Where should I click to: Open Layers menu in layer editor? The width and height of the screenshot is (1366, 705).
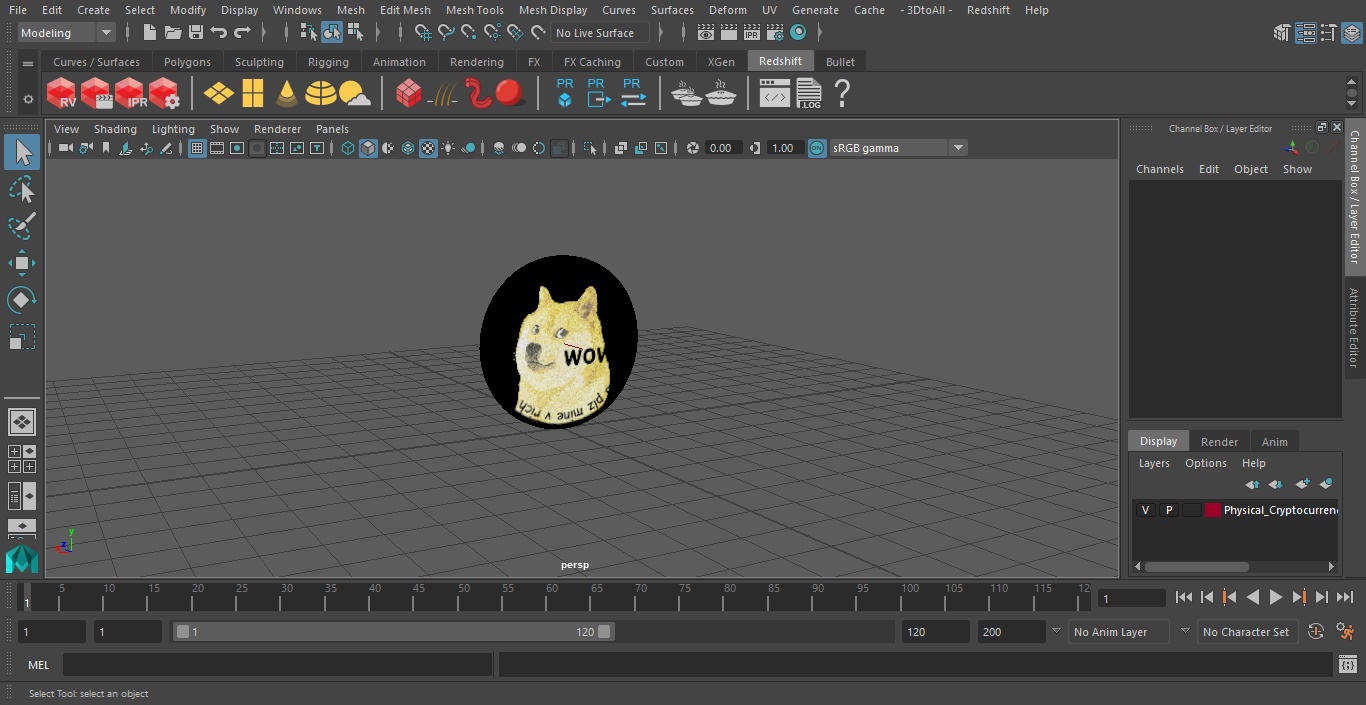click(1154, 463)
